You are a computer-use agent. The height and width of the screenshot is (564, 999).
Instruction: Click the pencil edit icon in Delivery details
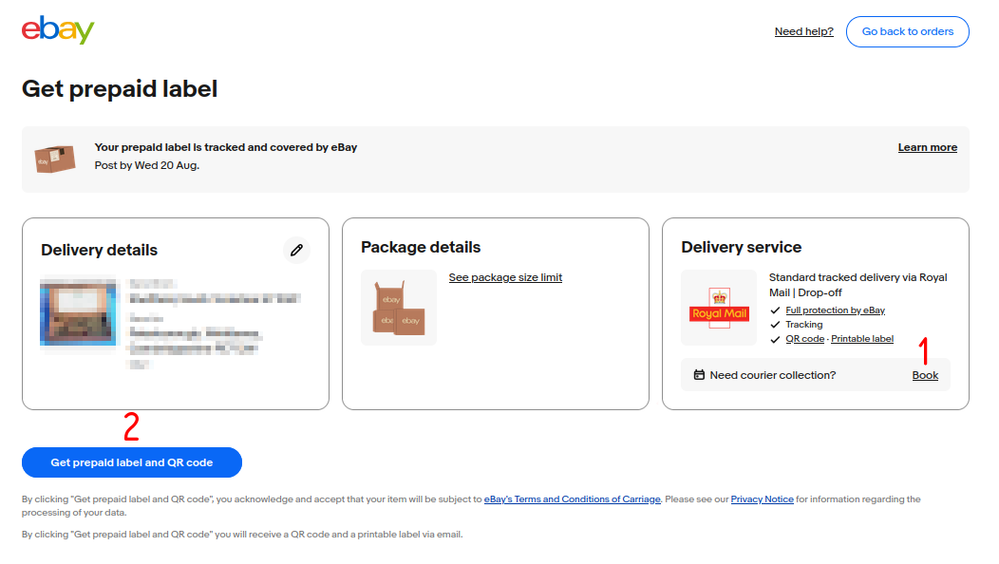pos(296,250)
